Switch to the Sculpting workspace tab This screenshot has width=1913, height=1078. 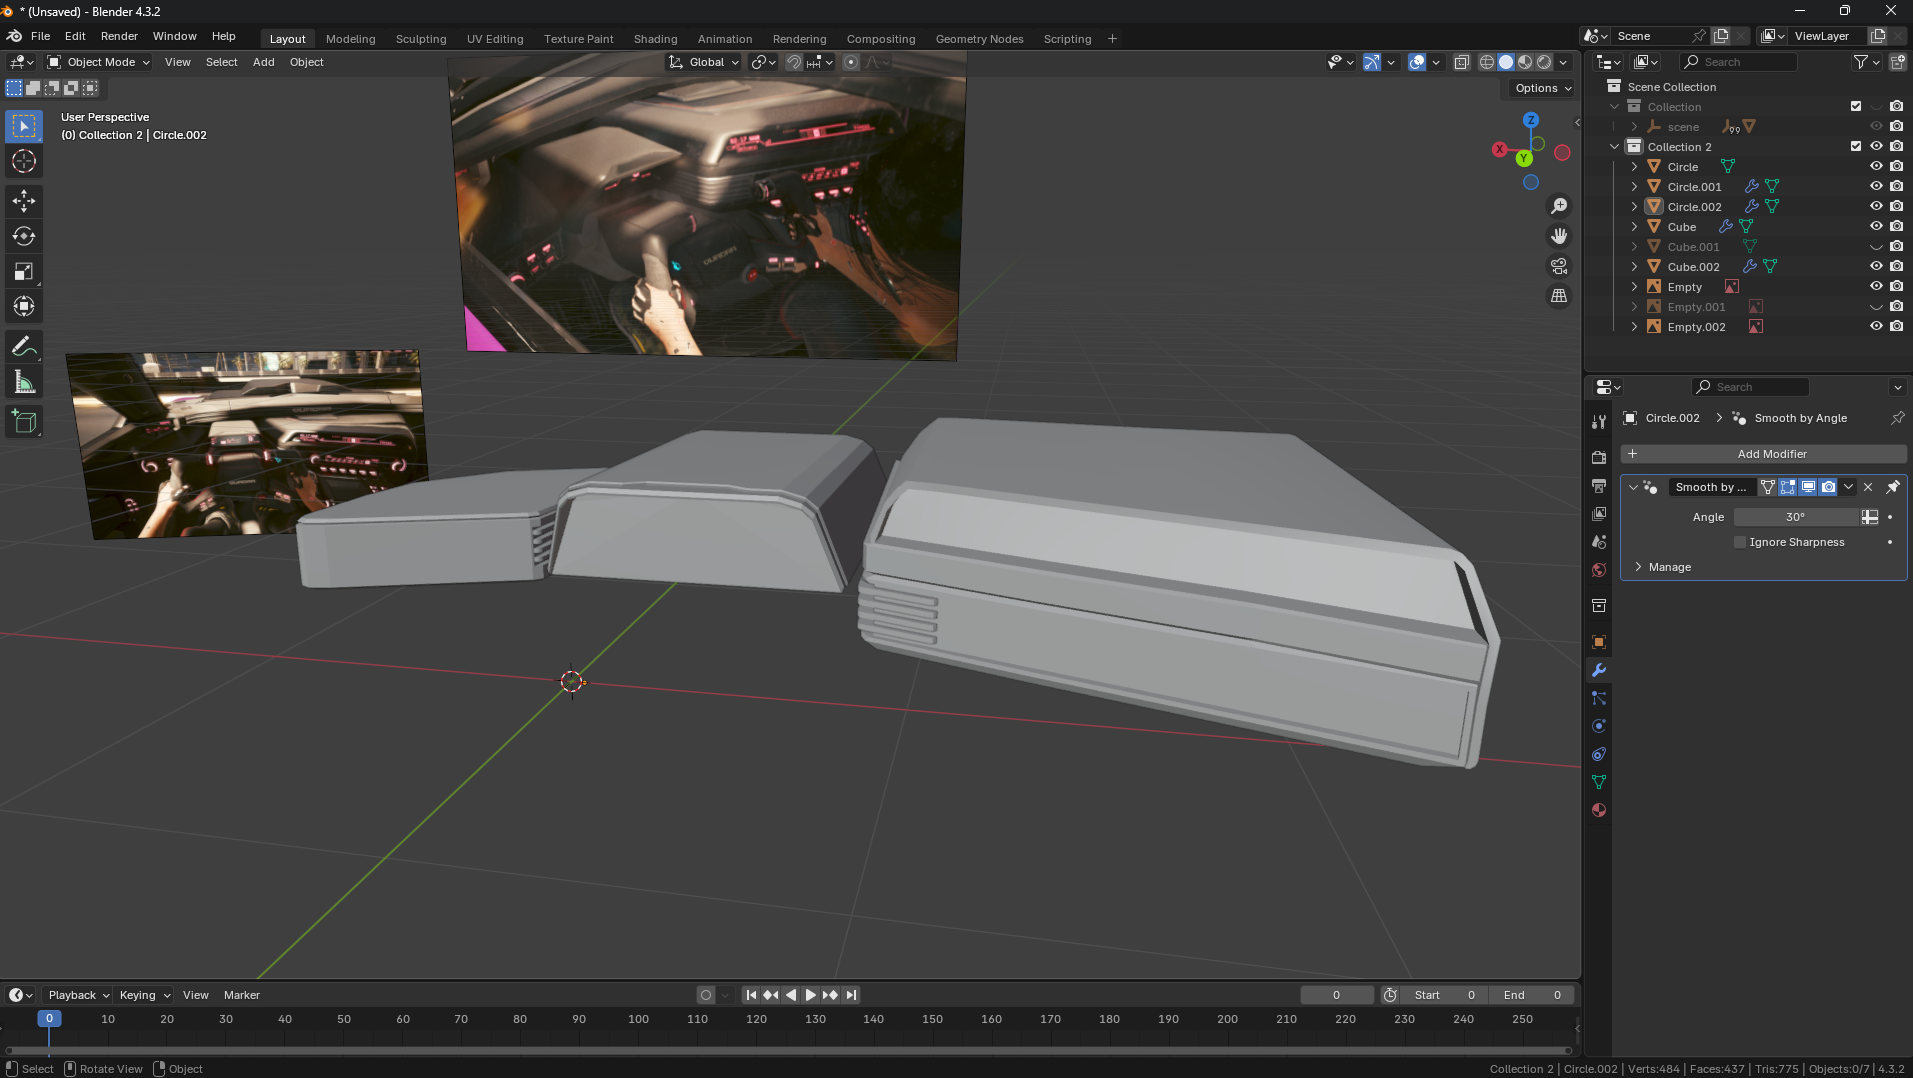pyautogui.click(x=420, y=39)
